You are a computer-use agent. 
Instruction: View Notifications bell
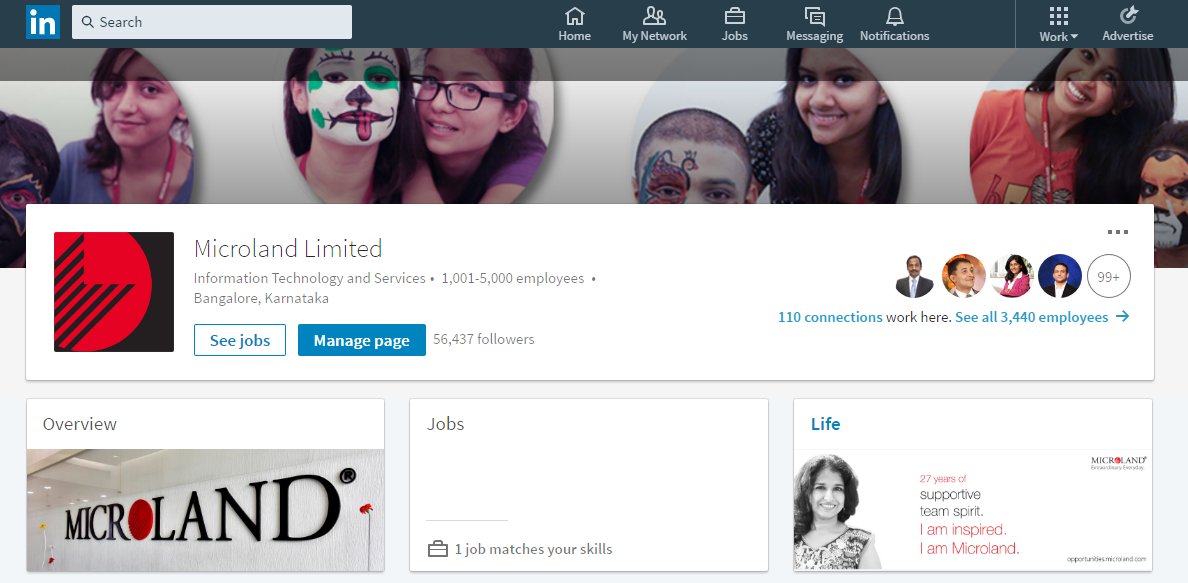[894, 24]
